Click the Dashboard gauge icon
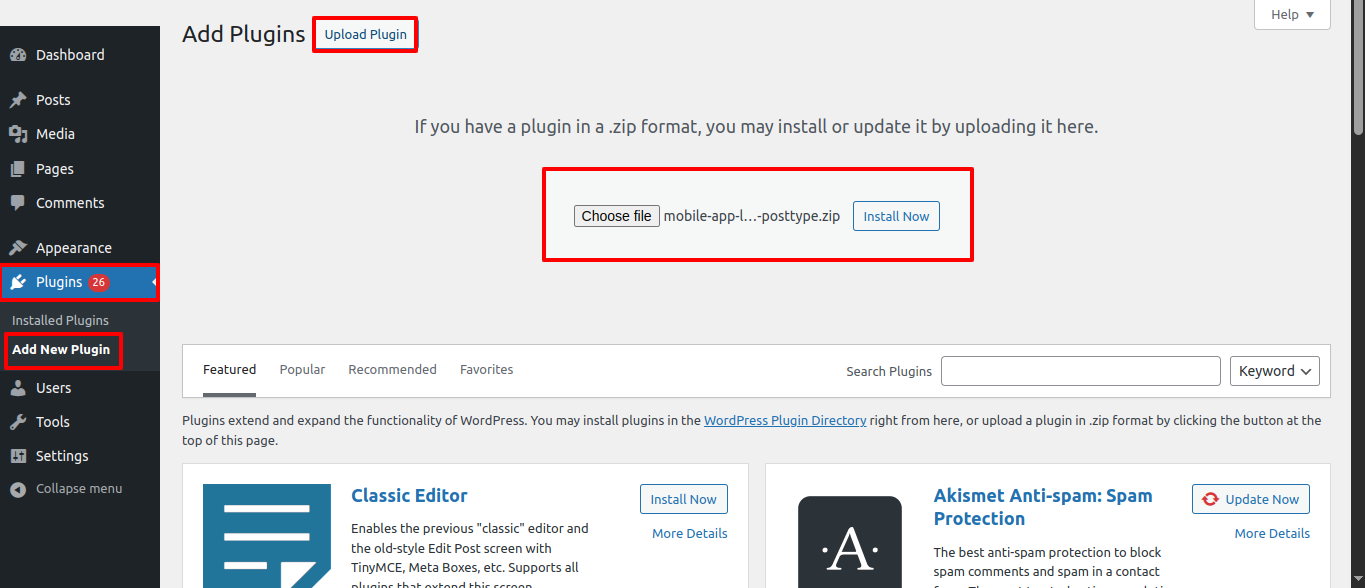1365x588 pixels. tap(18, 55)
